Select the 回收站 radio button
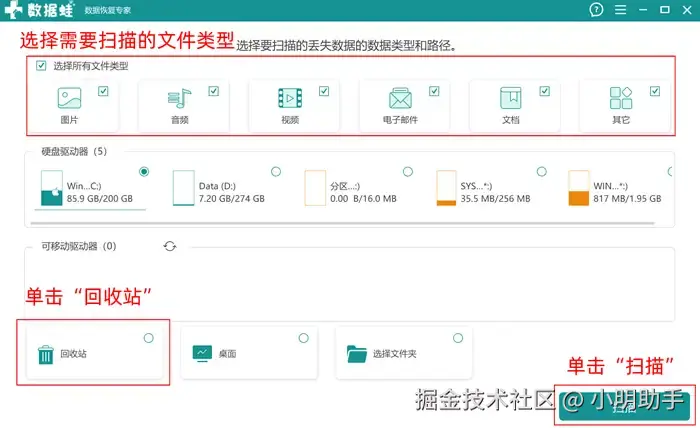 [x=149, y=338]
